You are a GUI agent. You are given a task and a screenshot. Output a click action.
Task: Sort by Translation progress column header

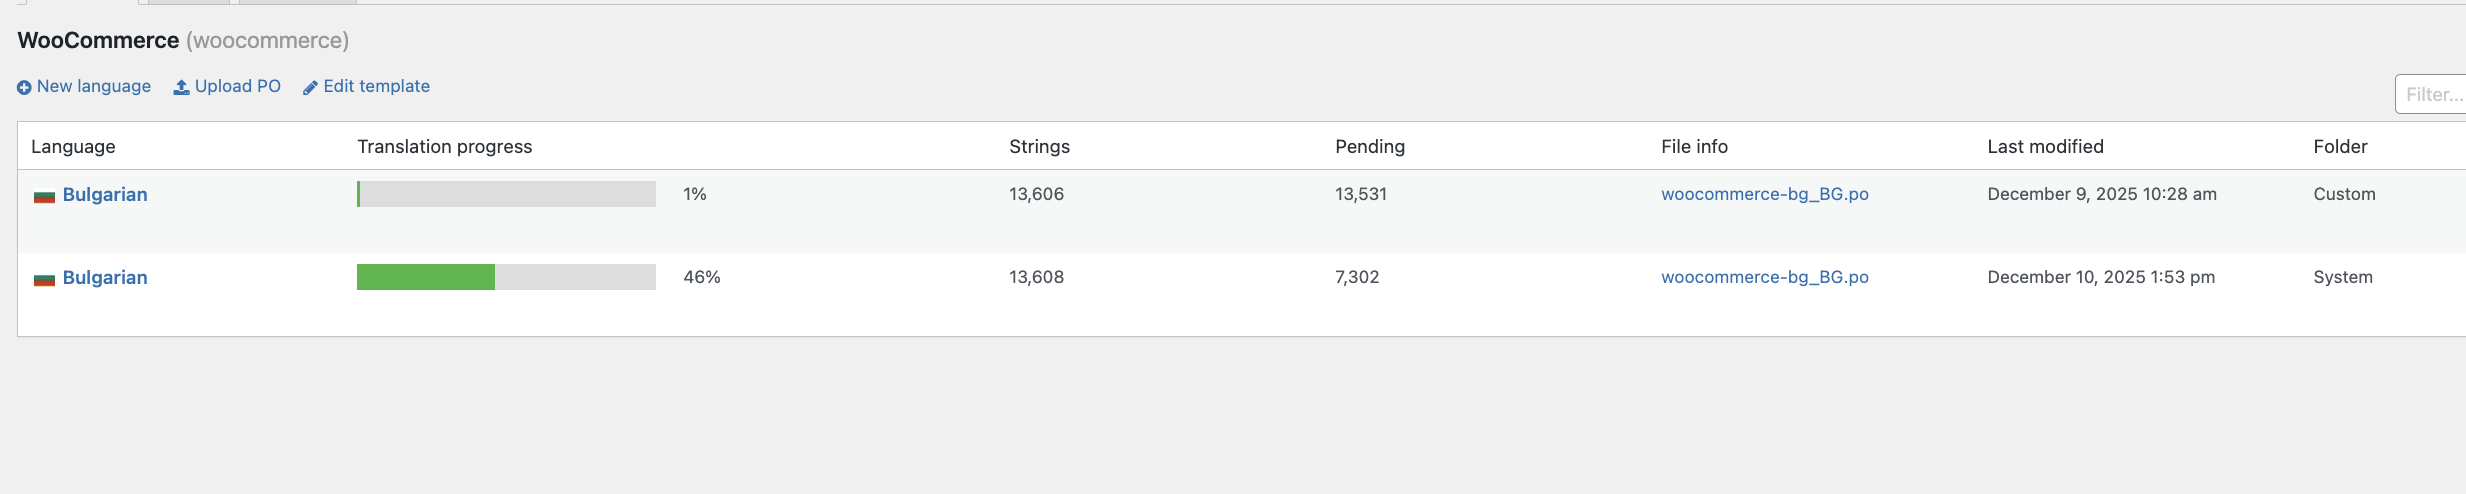coord(444,147)
